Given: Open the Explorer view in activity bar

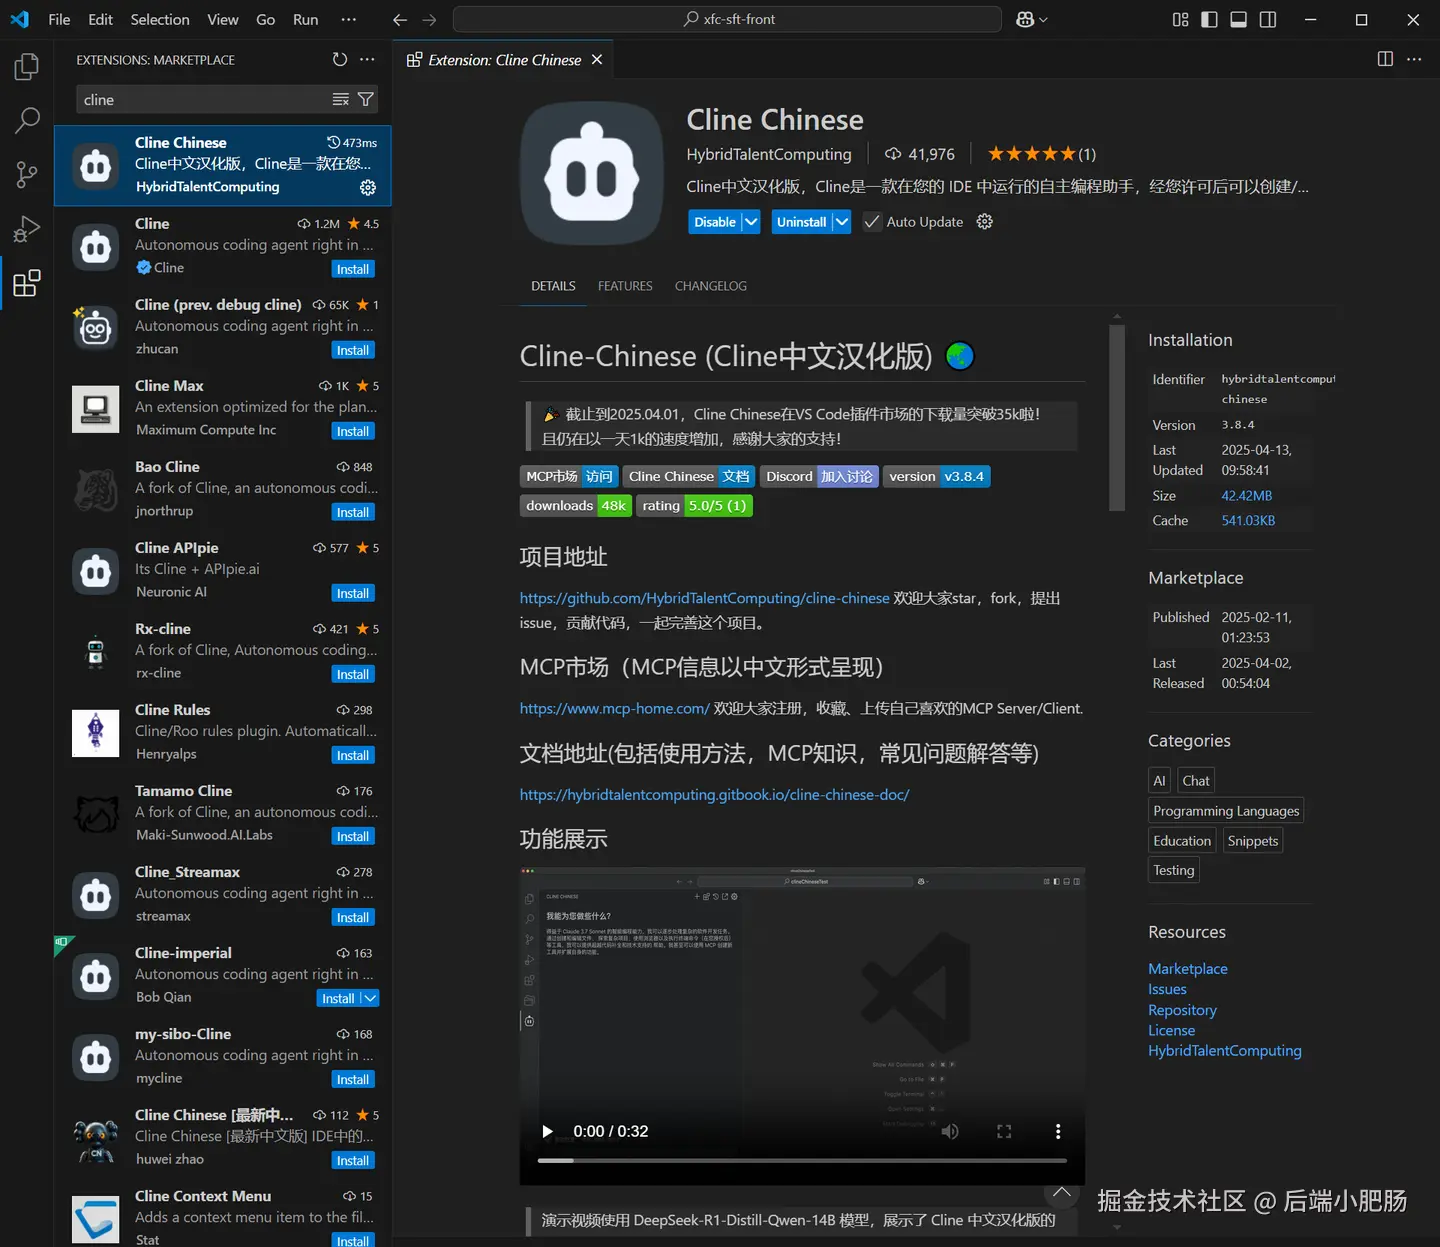Looking at the screenshot, I should (x=27, y=67).
